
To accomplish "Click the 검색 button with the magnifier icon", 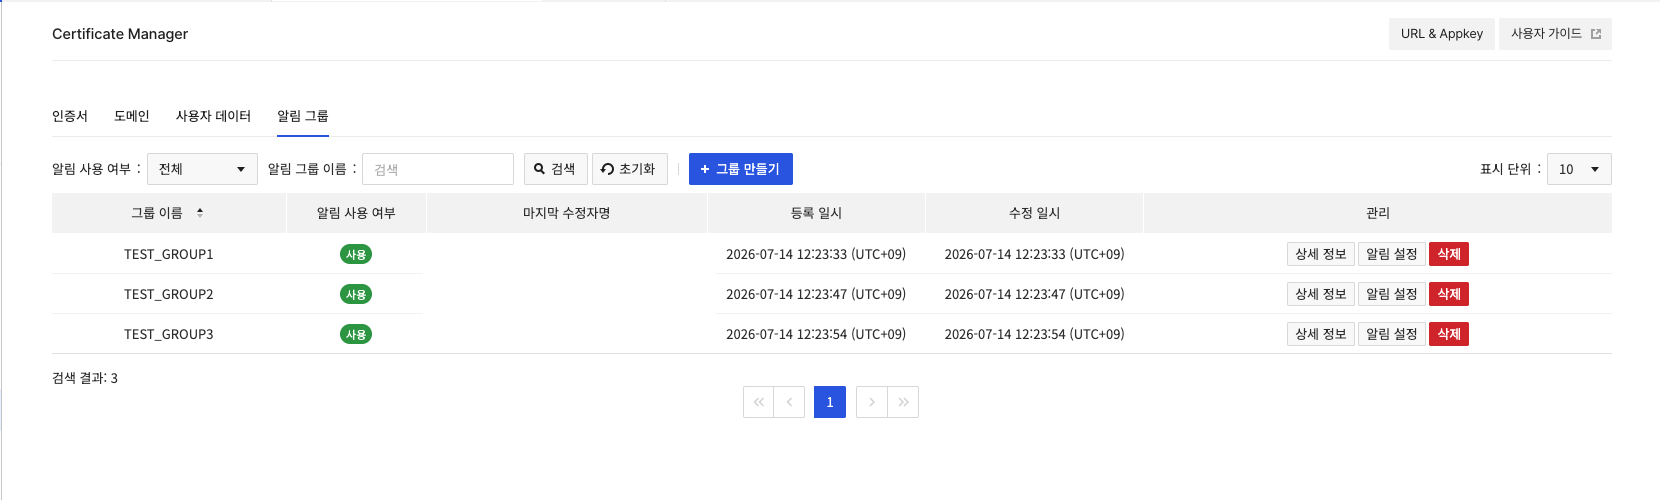I will [555, 169].
